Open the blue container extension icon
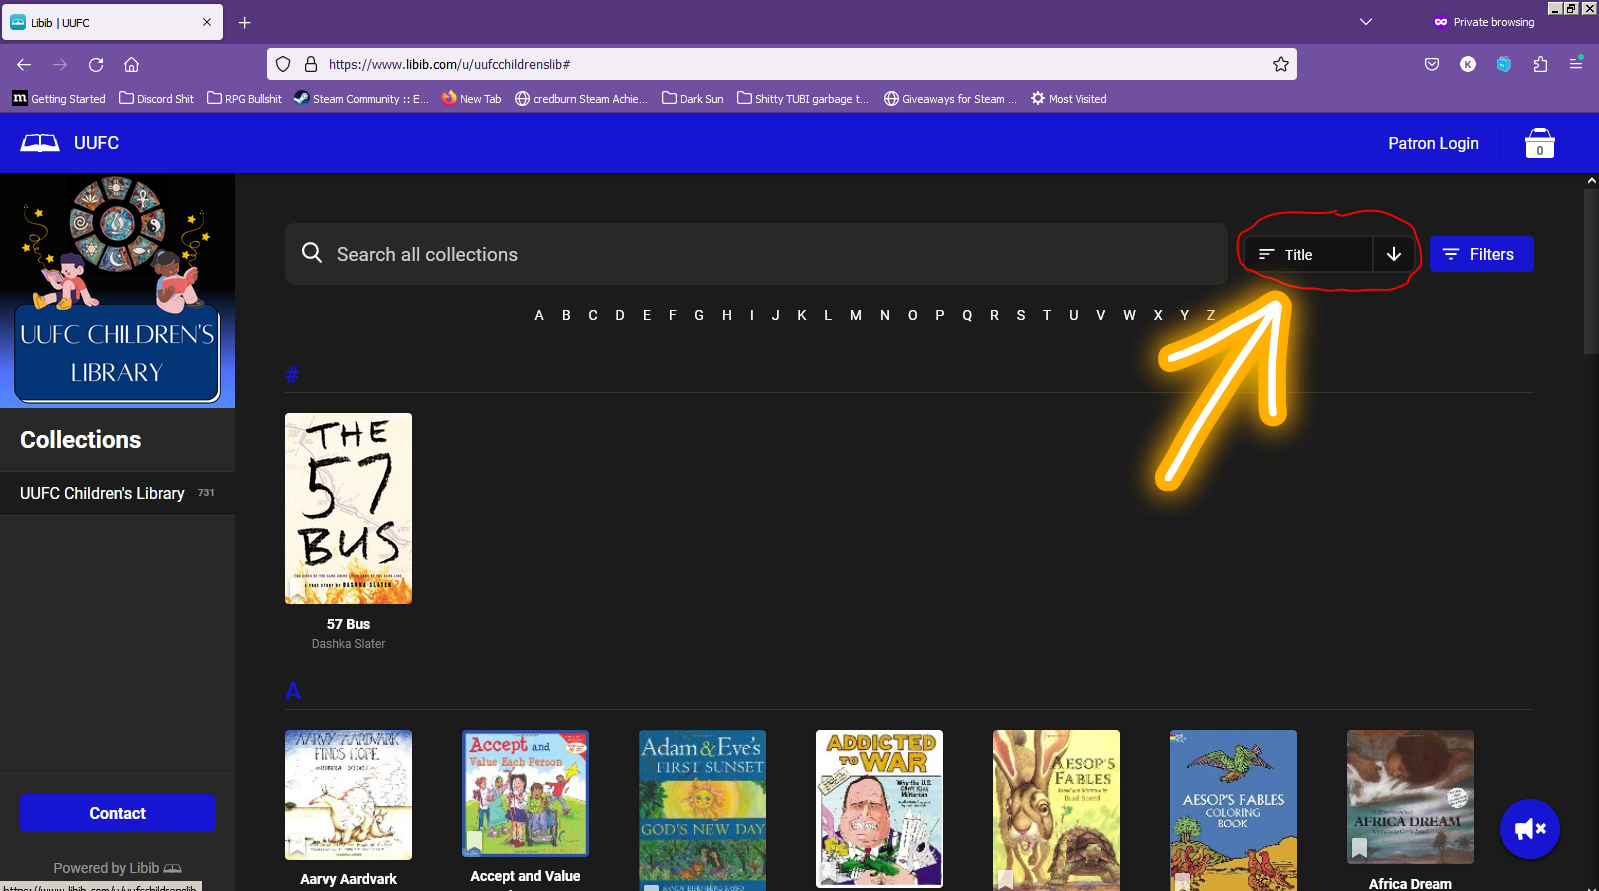The image size is (1599, 891). pyautogui.click(x=1504, y=64)
